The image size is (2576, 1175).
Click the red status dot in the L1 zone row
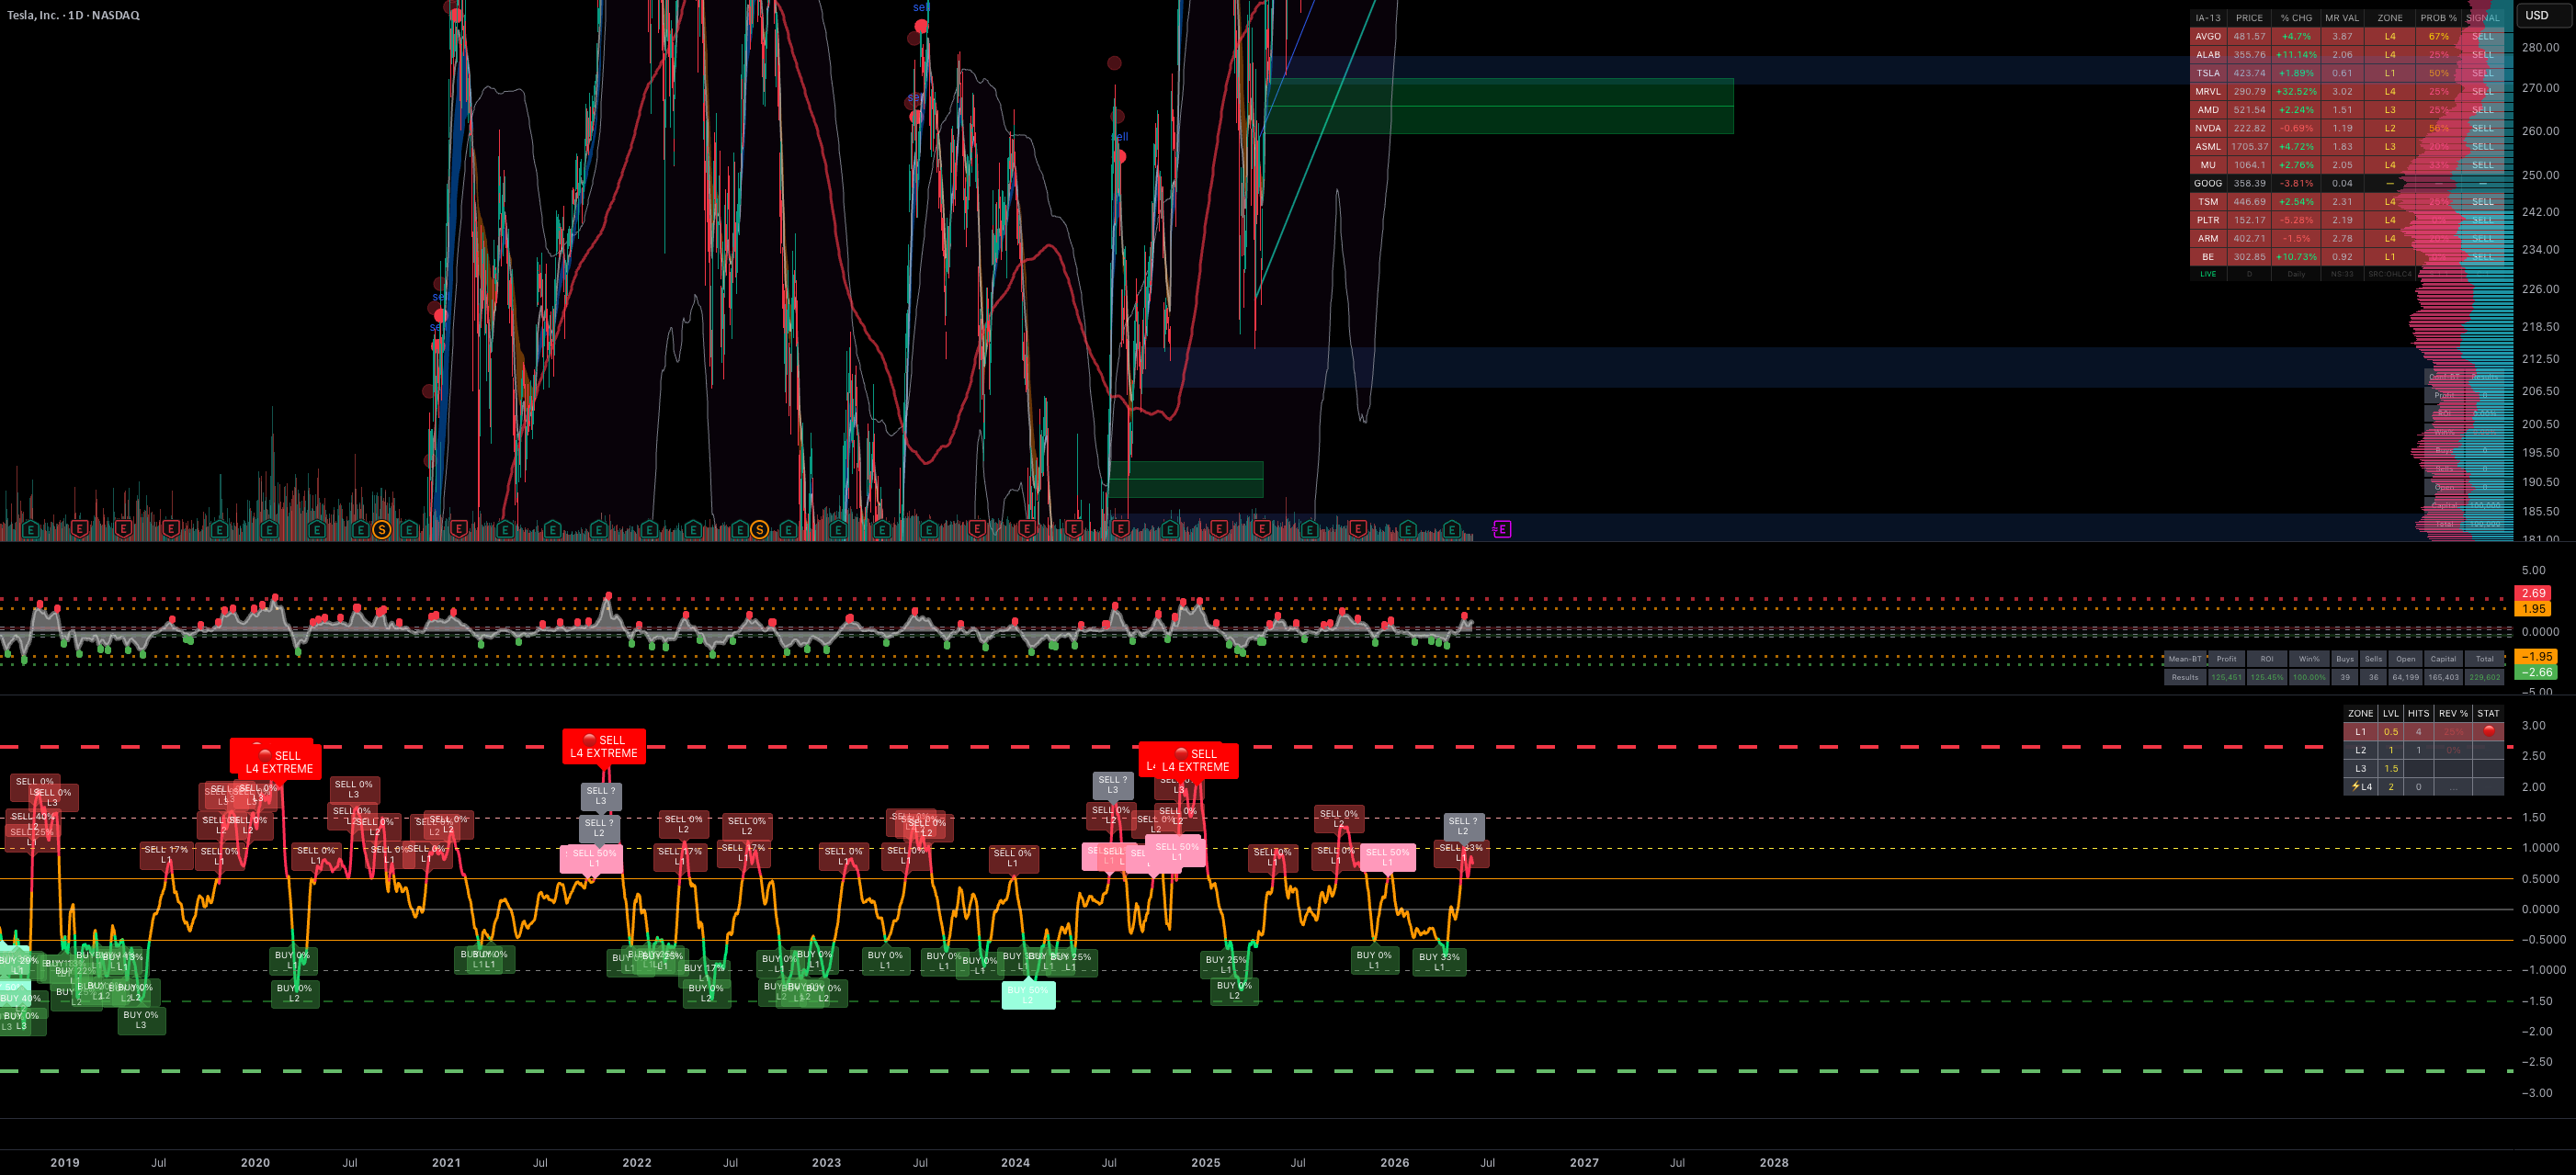click(x=2489, y=731)
